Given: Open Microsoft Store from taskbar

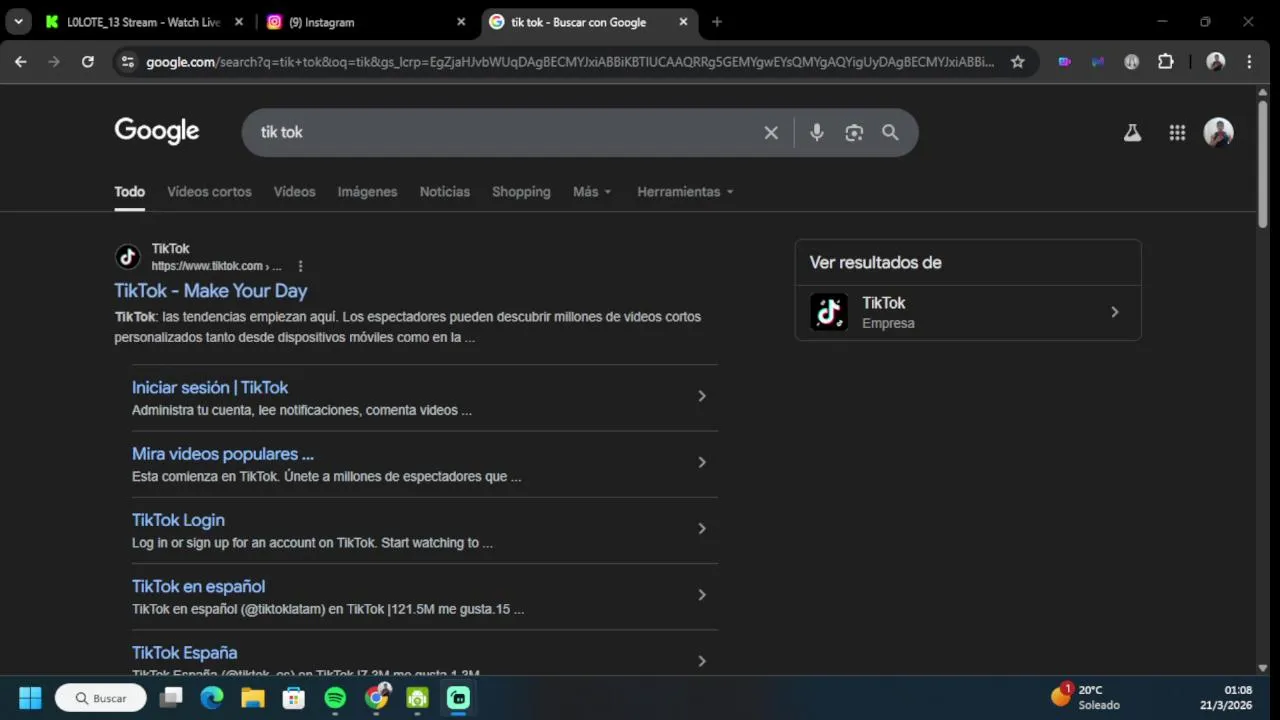Looking at the screenshot, I should 294,698.
